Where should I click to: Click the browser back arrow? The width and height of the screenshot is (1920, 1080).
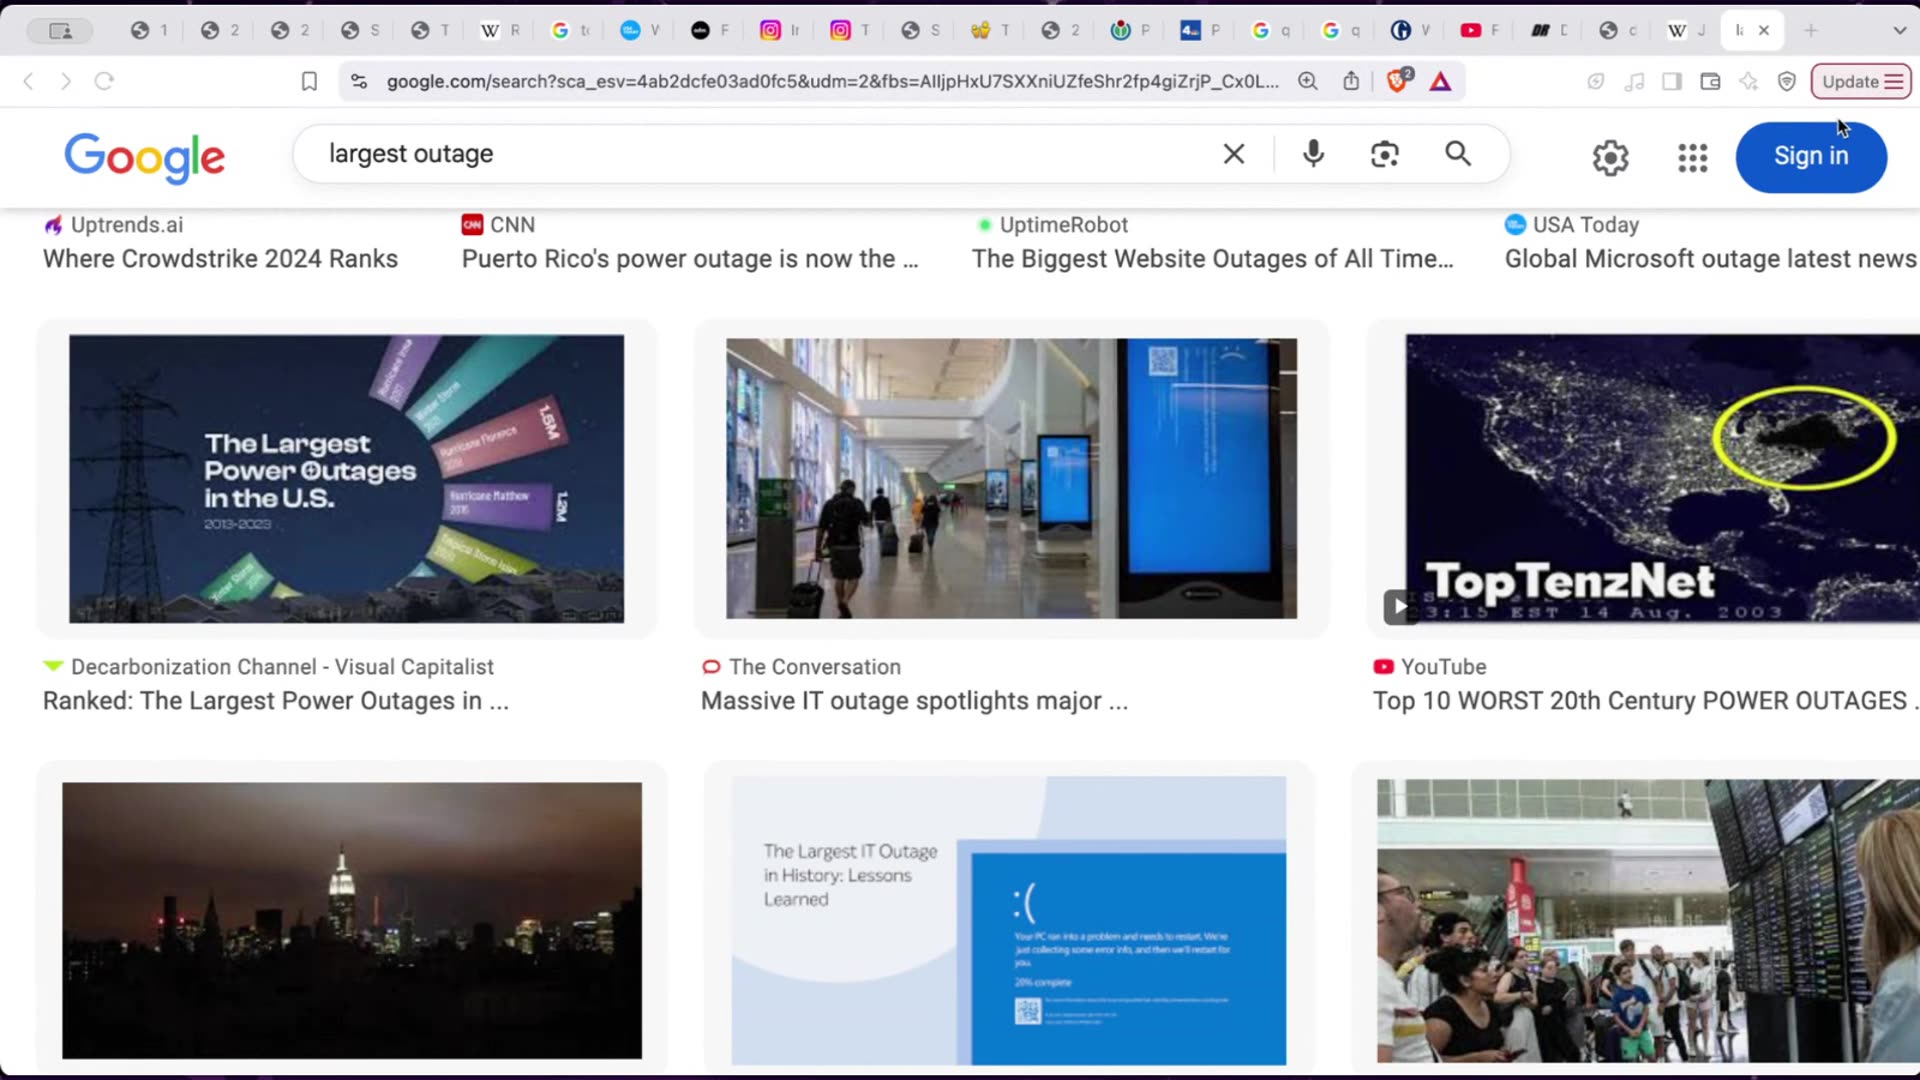pos(28,81)
